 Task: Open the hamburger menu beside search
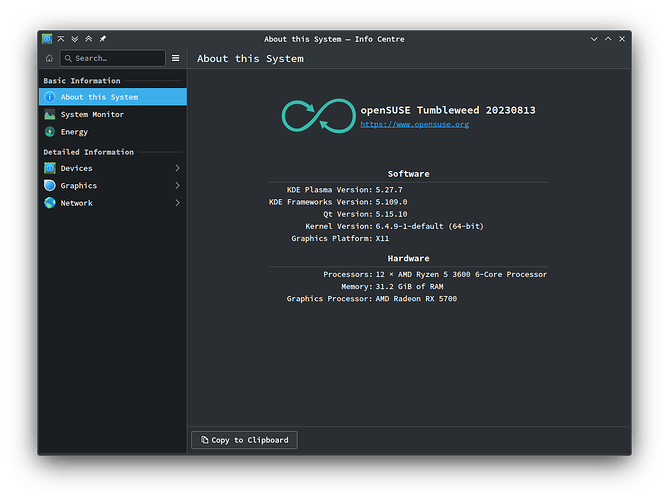click(176, 58)
